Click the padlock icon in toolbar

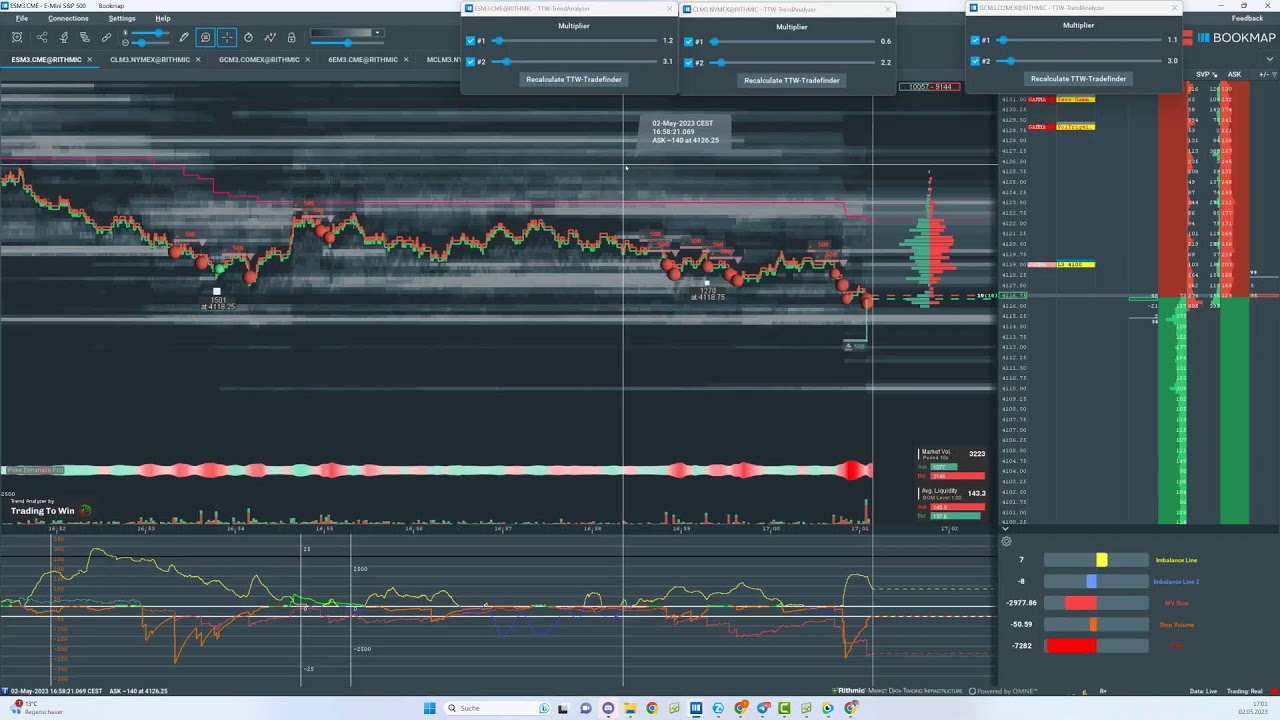pos(291,38)
